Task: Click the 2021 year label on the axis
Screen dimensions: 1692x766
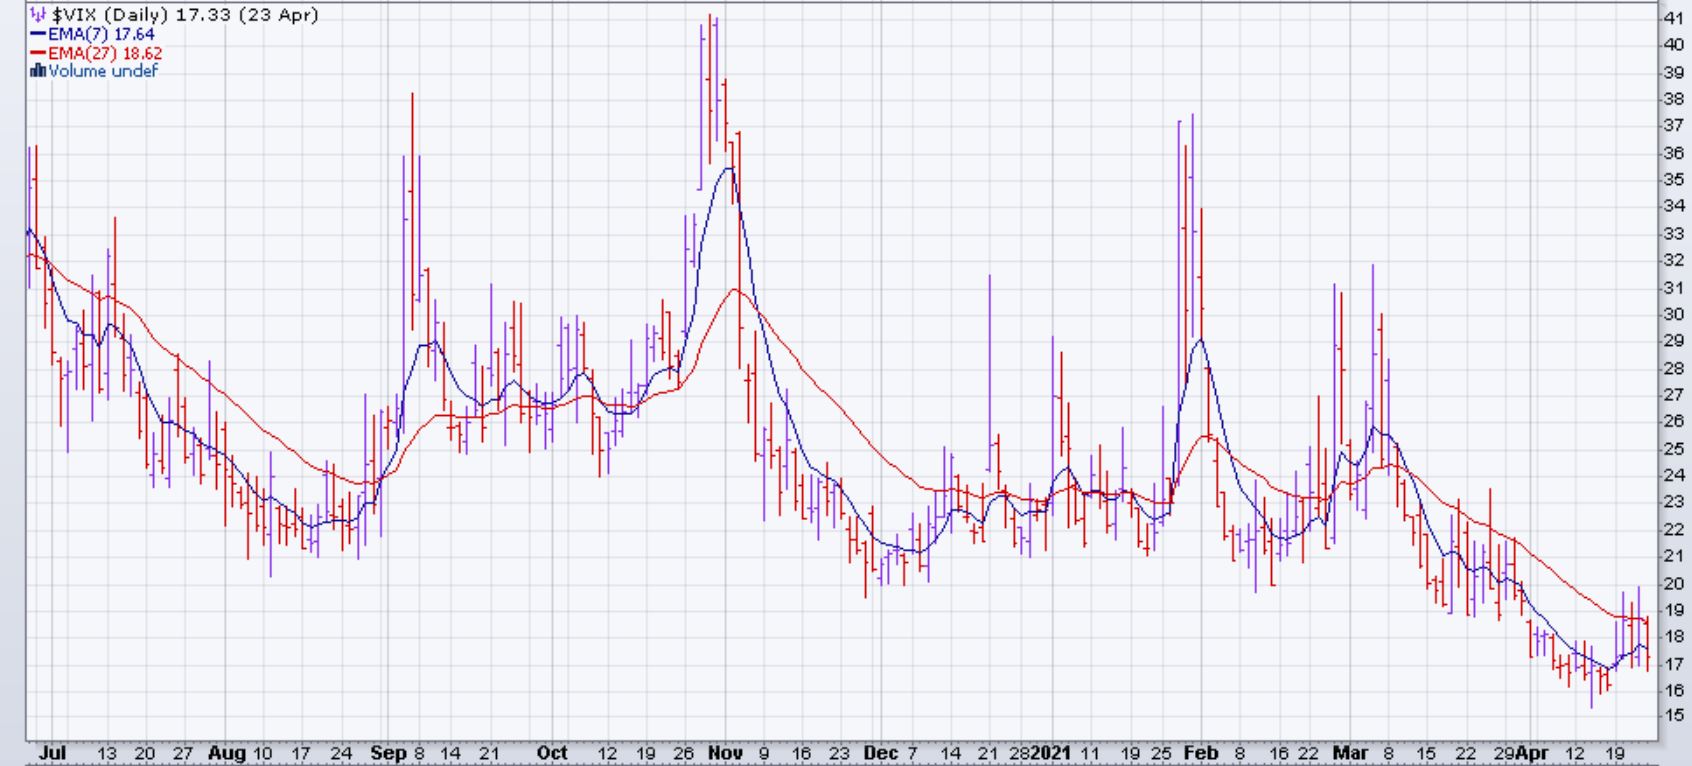Action: (x=1051, y=753)
